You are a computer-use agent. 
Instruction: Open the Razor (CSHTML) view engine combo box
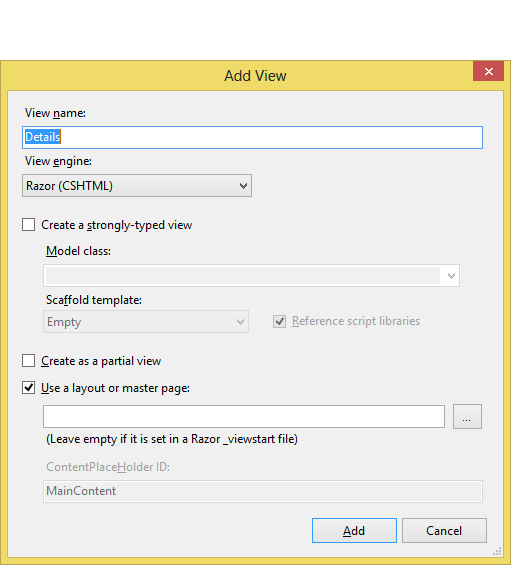click(x=137, y=186)
